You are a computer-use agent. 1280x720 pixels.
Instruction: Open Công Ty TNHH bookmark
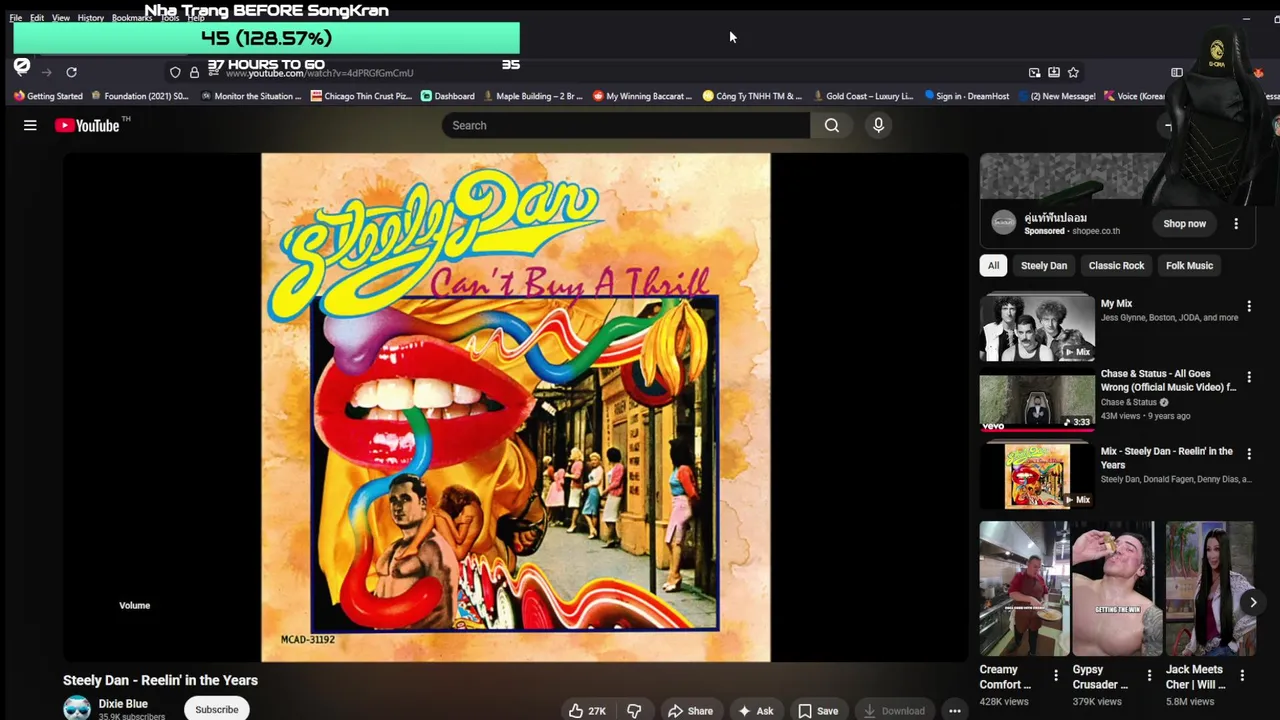752,96
